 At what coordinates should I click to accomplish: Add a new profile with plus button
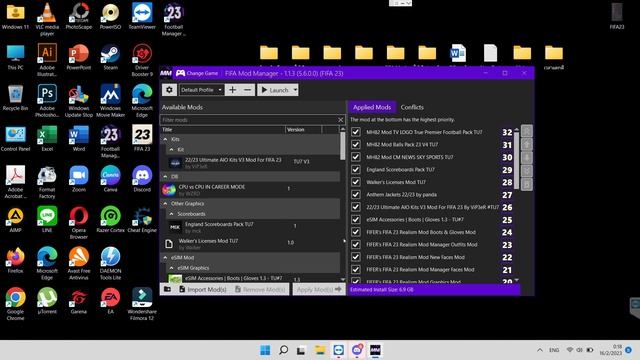click(232, 90)
